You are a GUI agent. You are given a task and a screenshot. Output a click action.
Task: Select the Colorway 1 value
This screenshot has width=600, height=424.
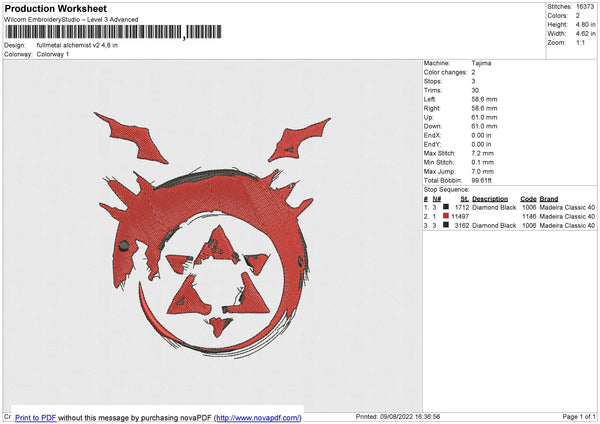click(x=53, y=54)
